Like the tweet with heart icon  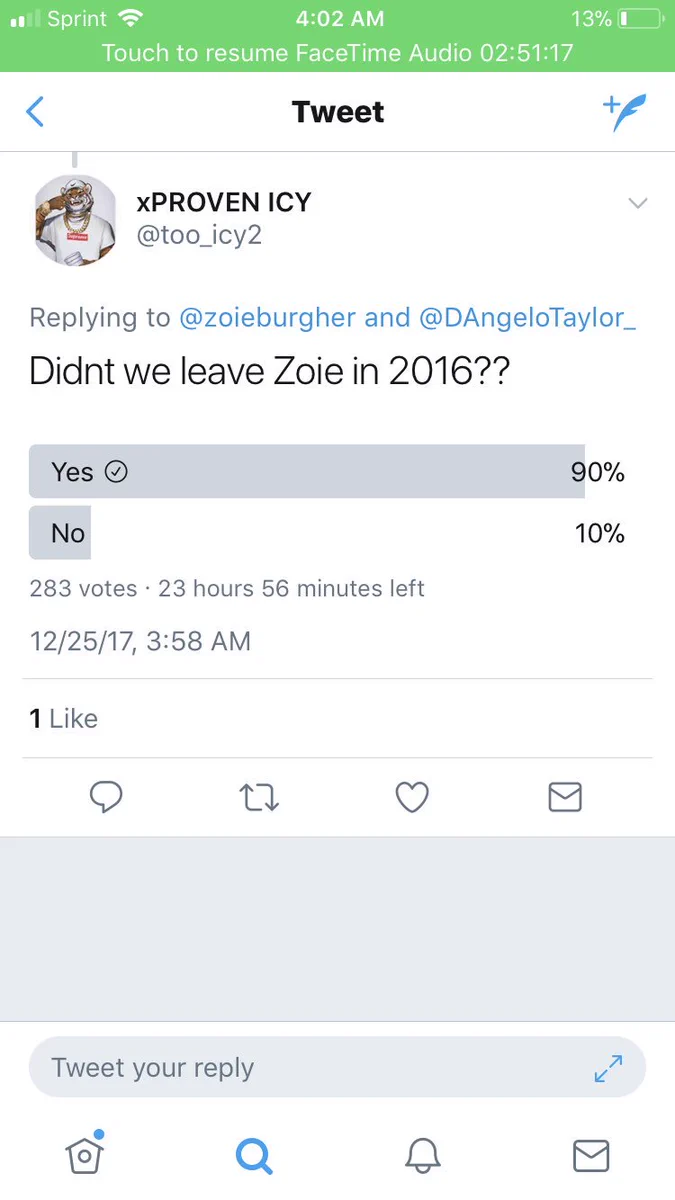click(412, 797)
